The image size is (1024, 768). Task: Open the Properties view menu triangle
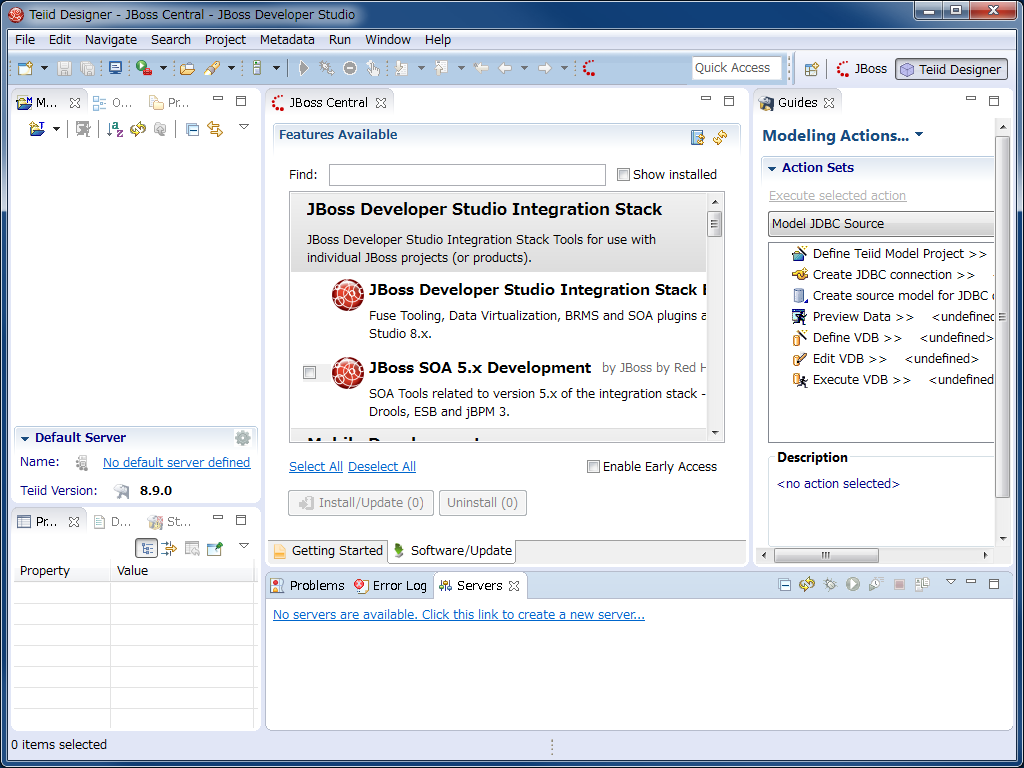click(x=244, y=545)
